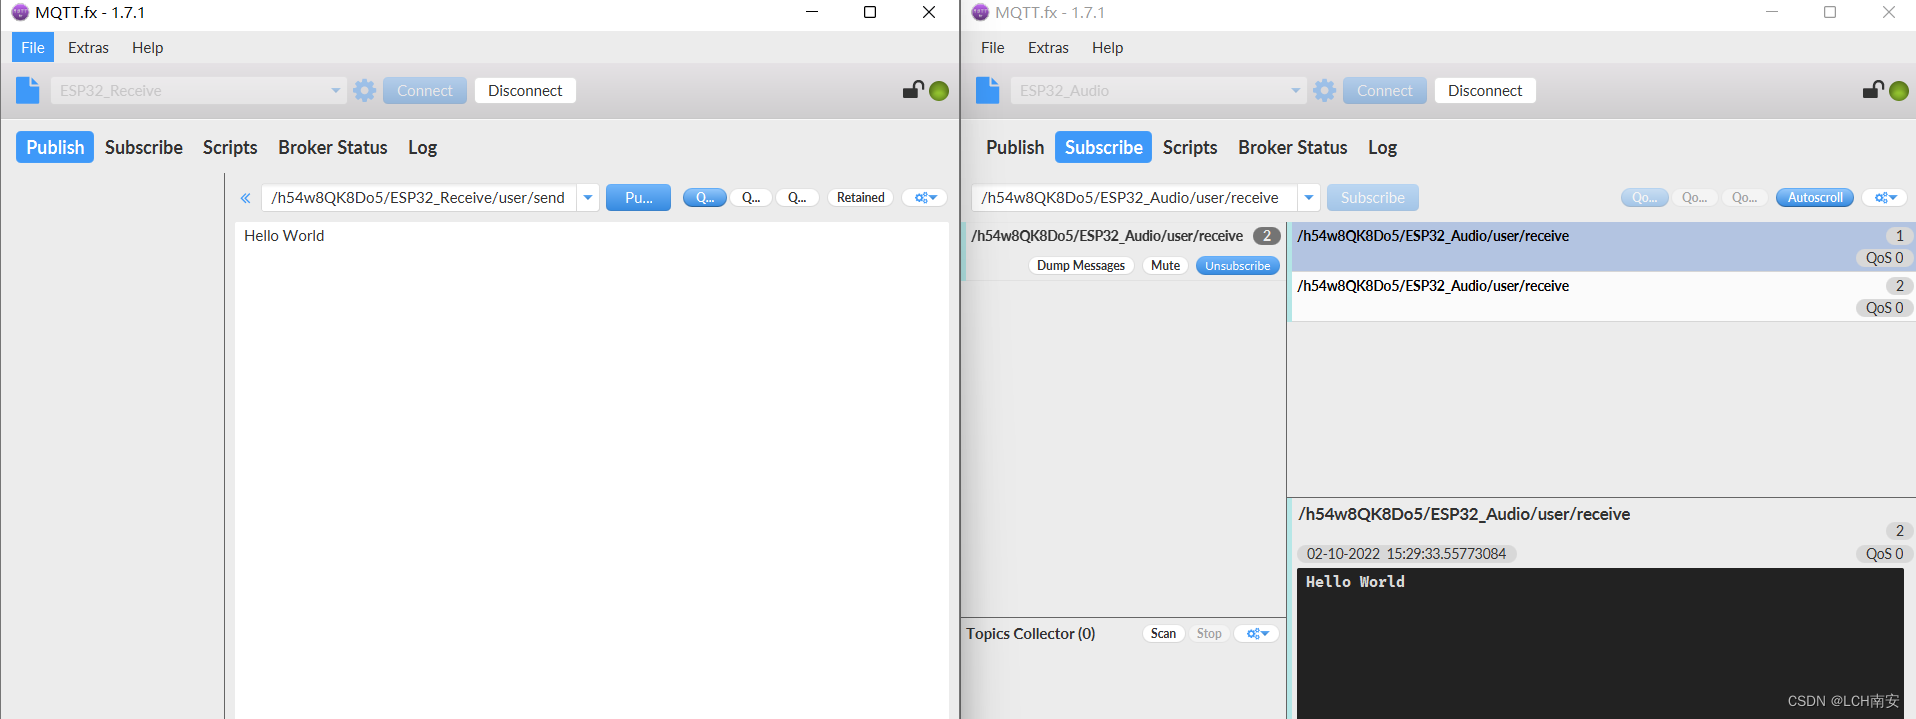Click the MQTT.fx app icon in the right title bar

pyautogui.click(x=980, y=12)
